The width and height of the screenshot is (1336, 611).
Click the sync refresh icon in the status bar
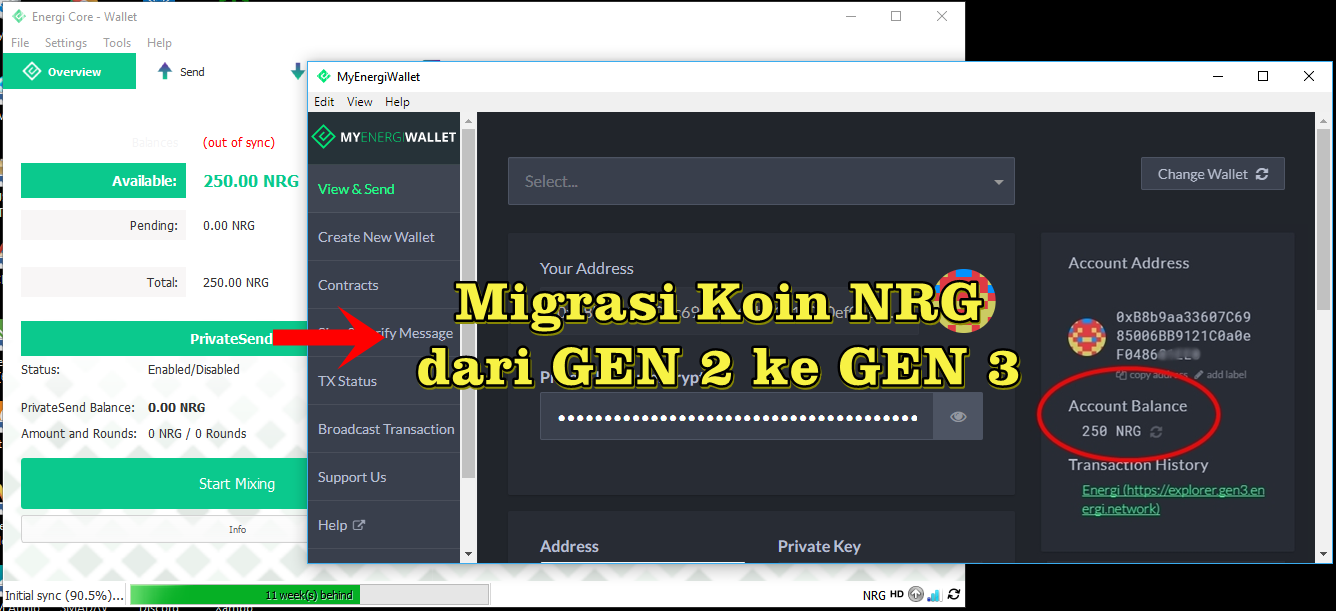[x=953, y=594]
